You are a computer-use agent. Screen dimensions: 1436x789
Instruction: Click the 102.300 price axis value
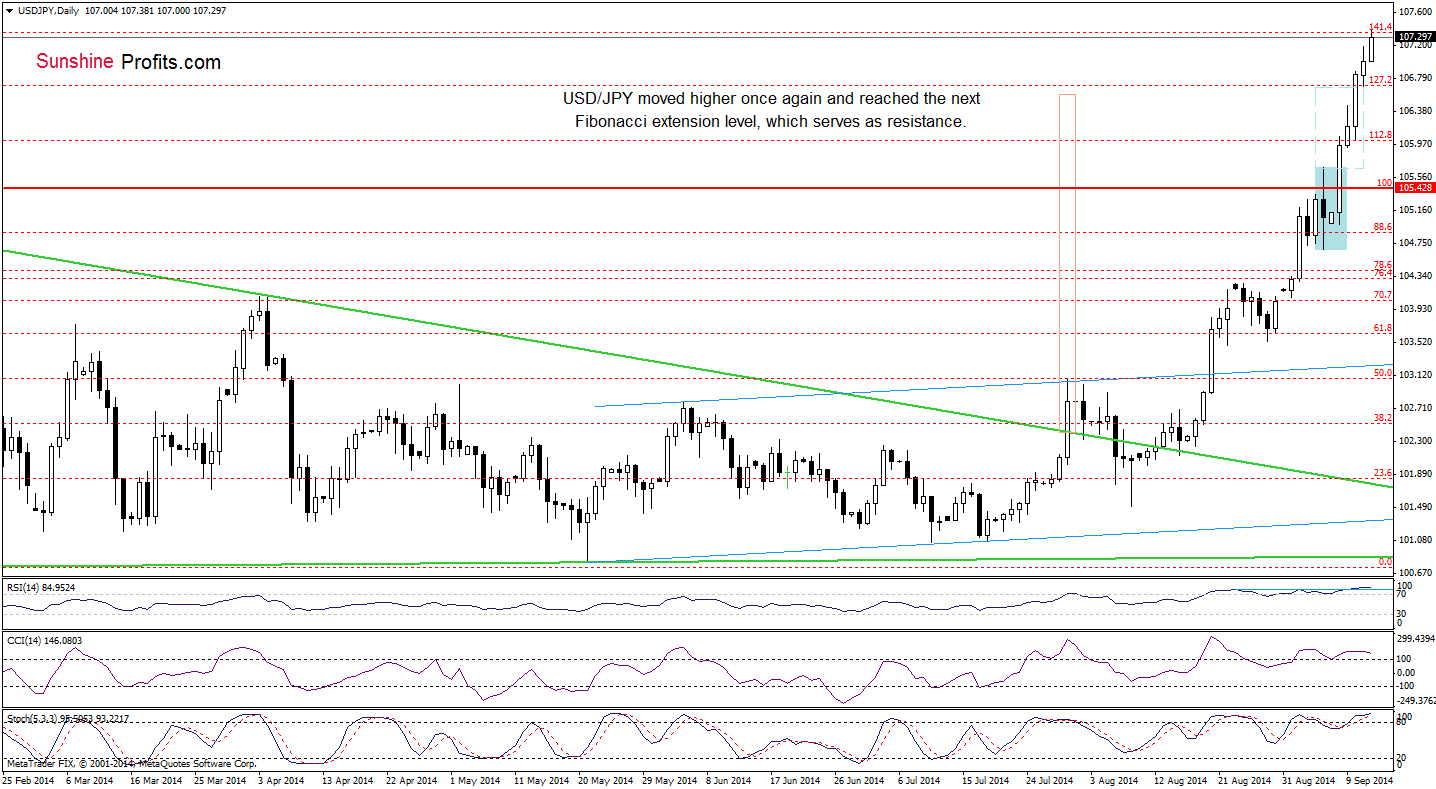[x=1416, y=440]
